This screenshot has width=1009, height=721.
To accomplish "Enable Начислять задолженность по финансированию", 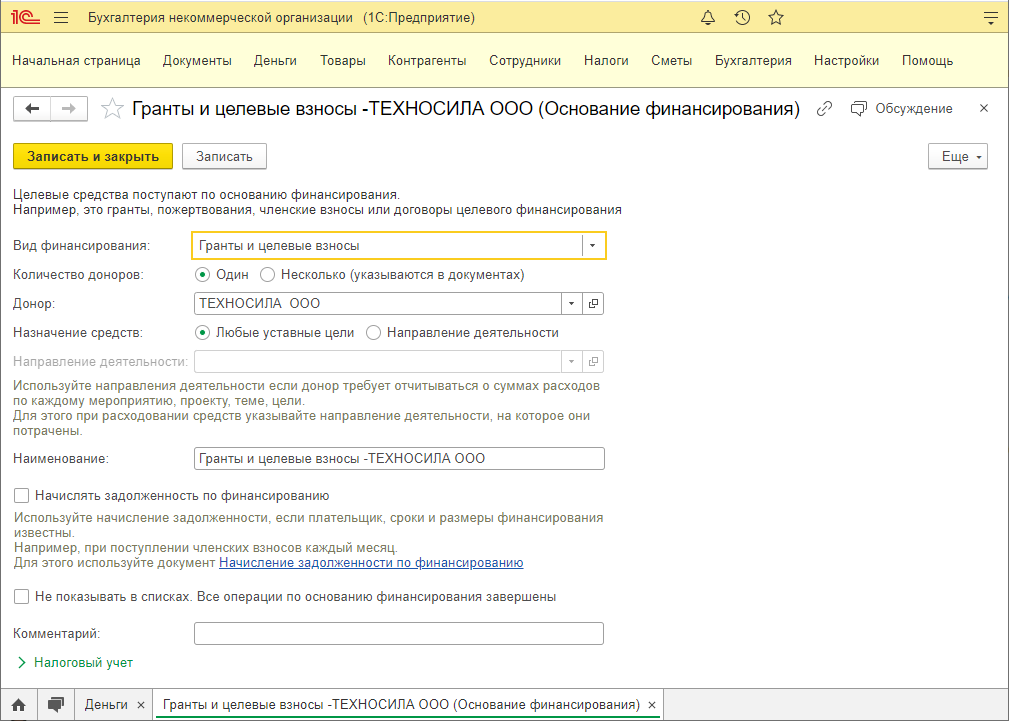I will (22, 496).
